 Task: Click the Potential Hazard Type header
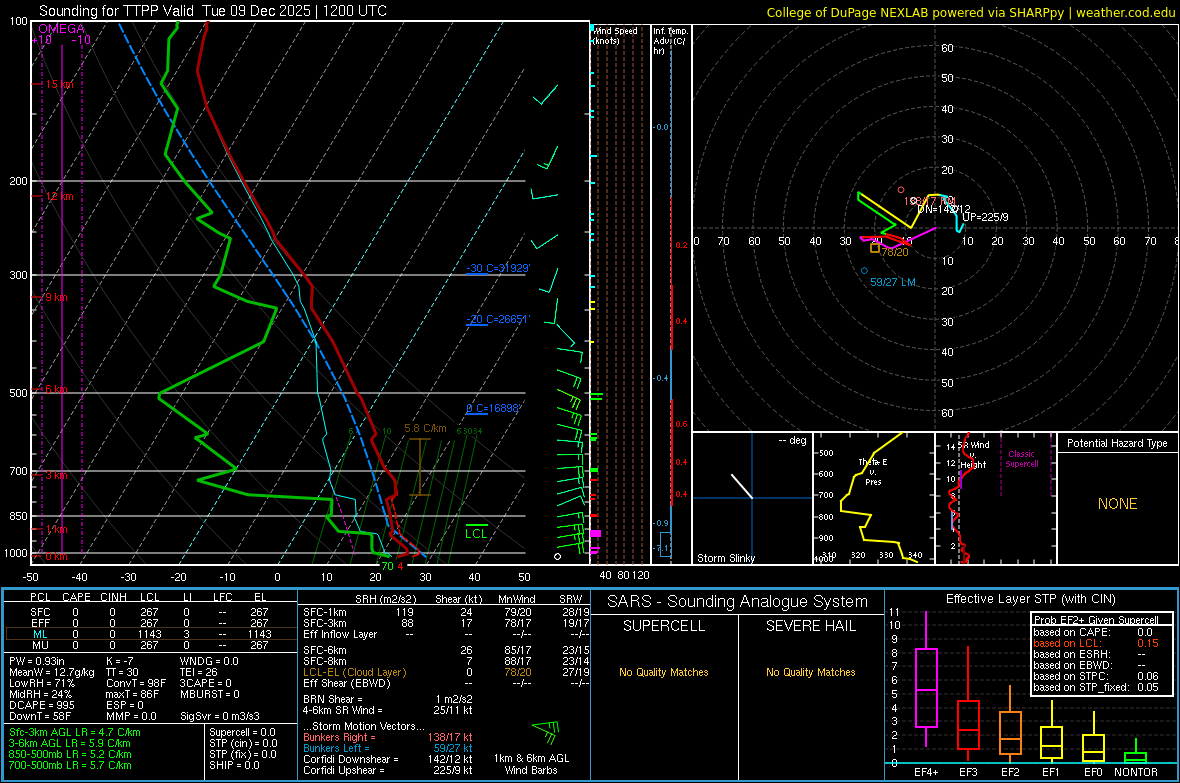pos(1117,443)
